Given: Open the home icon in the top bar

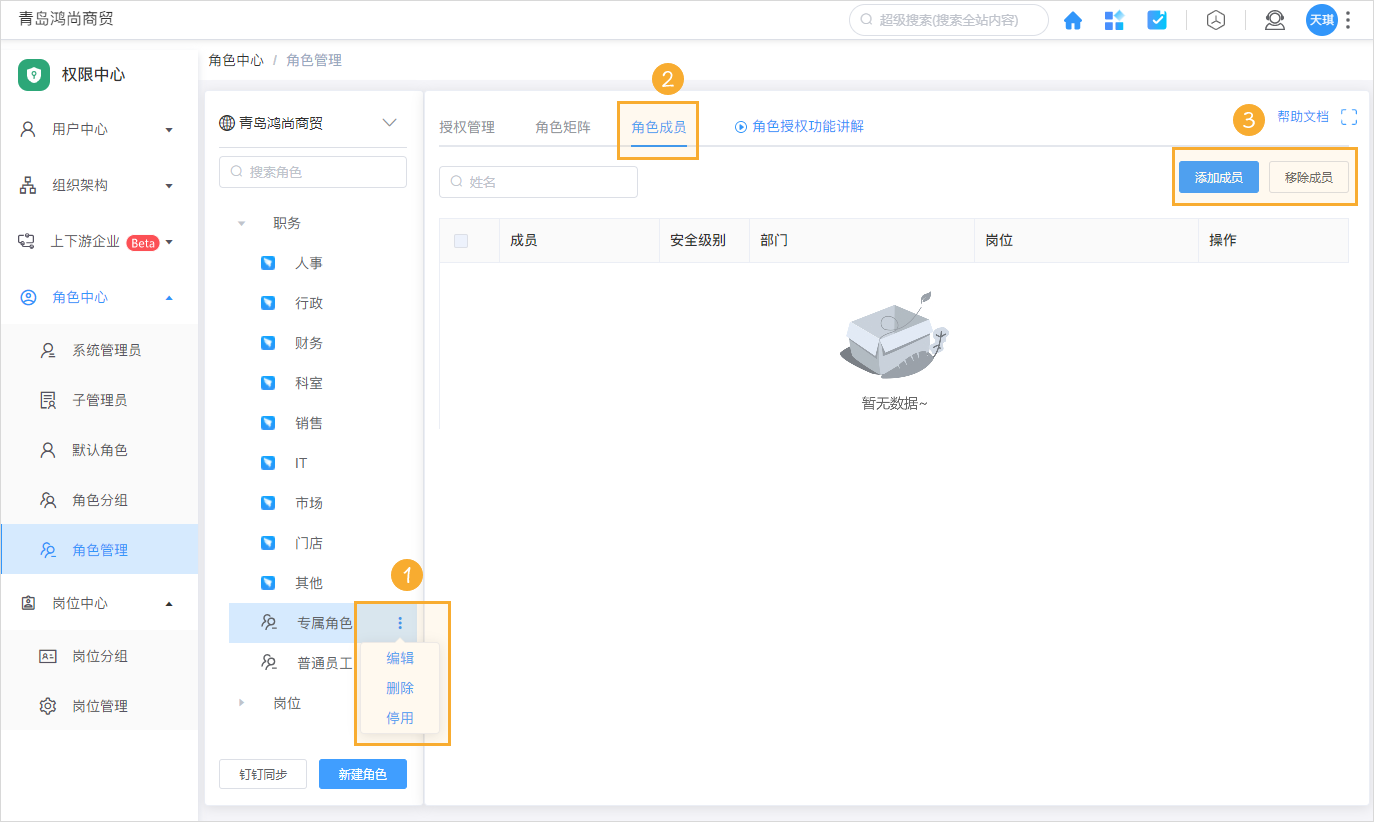Looking at the screenshot, I should [x=1072, y=20].
